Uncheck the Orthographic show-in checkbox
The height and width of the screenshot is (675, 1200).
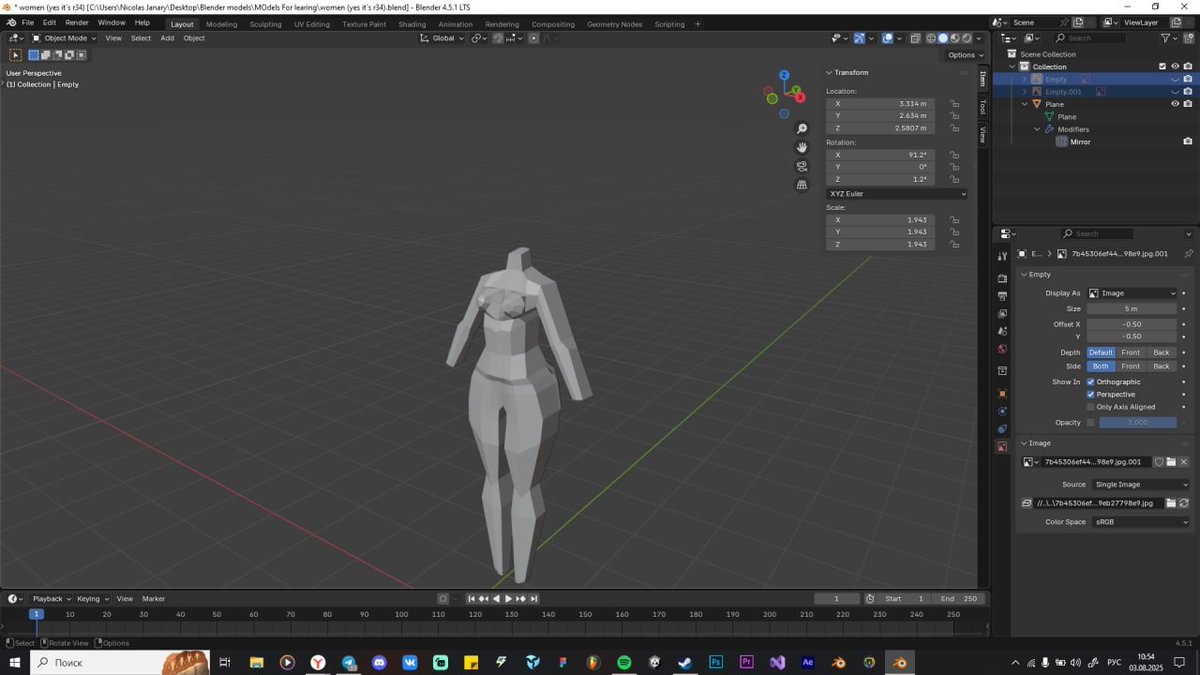[1091, 382]
